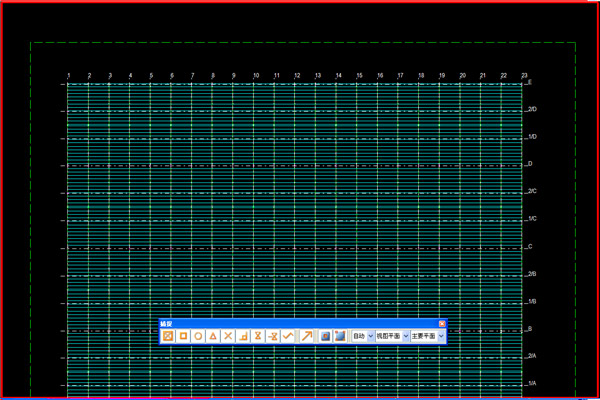The width and height of the screenshot is (600, 400).
Task: Select the circle center snap icon
Action: tap(199, 336)
